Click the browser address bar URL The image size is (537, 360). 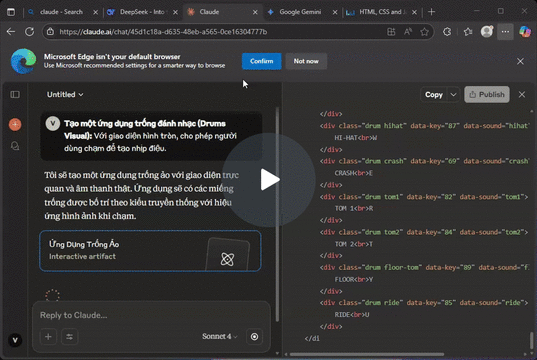pos(163,32)
